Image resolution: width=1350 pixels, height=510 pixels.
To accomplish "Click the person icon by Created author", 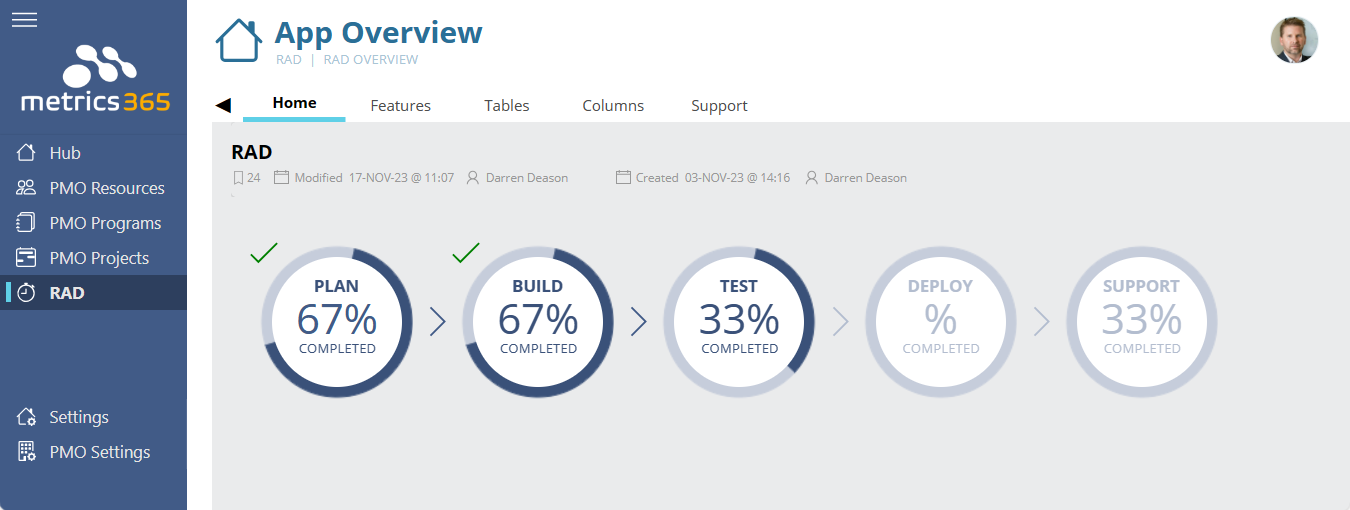I will coord(812,178).
